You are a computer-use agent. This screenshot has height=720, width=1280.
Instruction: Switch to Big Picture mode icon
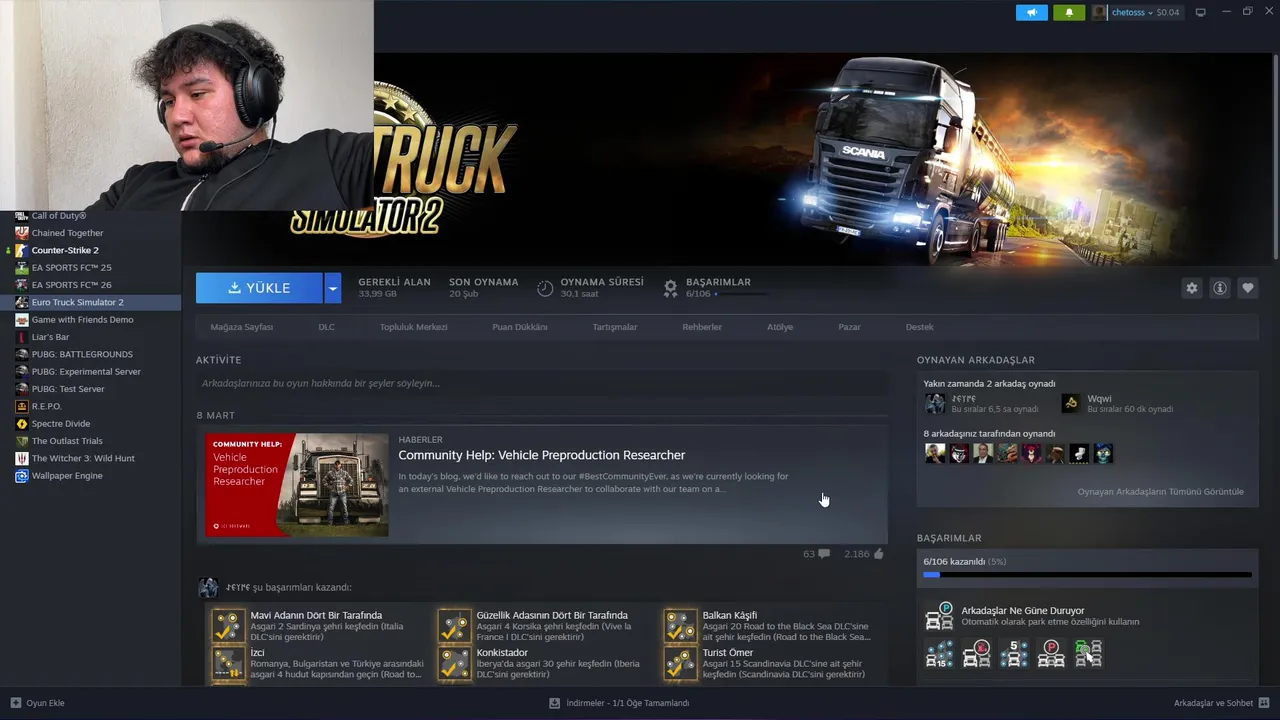(1200, 12)
